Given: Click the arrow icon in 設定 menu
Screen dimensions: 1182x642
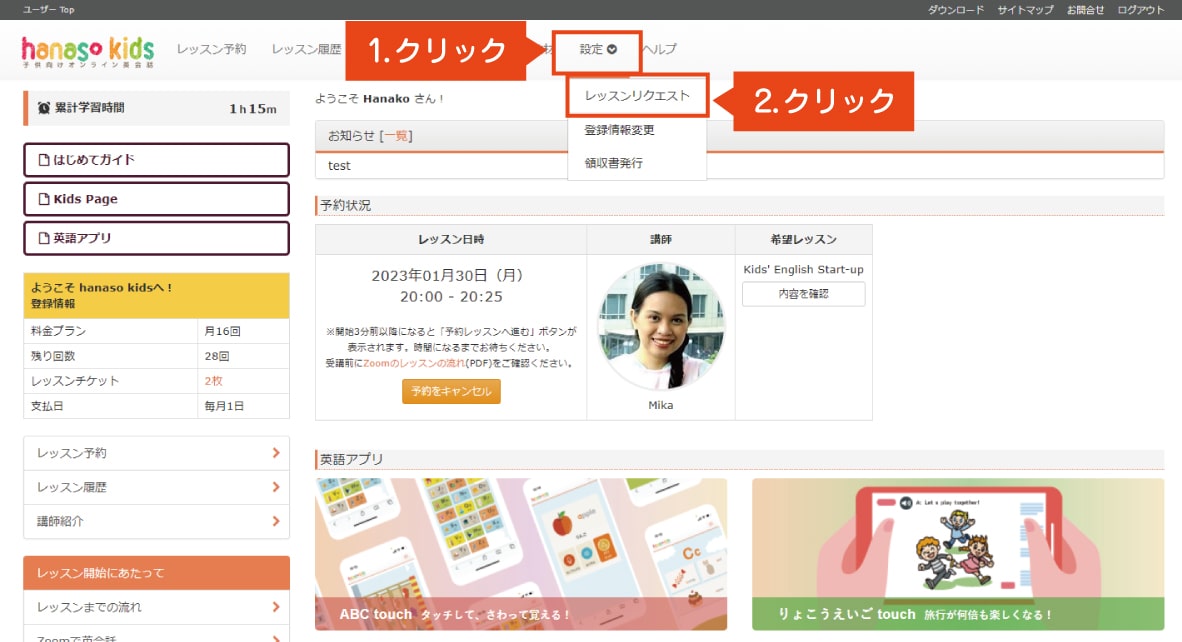Looking at the screenshot, I should click(x=612, y=49).
